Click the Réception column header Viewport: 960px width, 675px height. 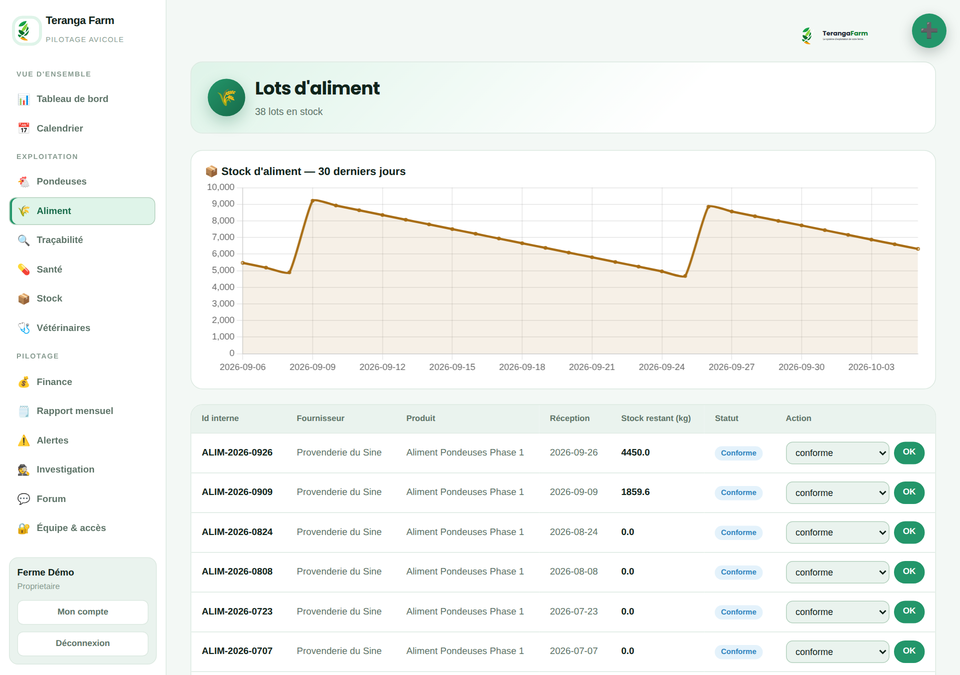click(569, 418)
